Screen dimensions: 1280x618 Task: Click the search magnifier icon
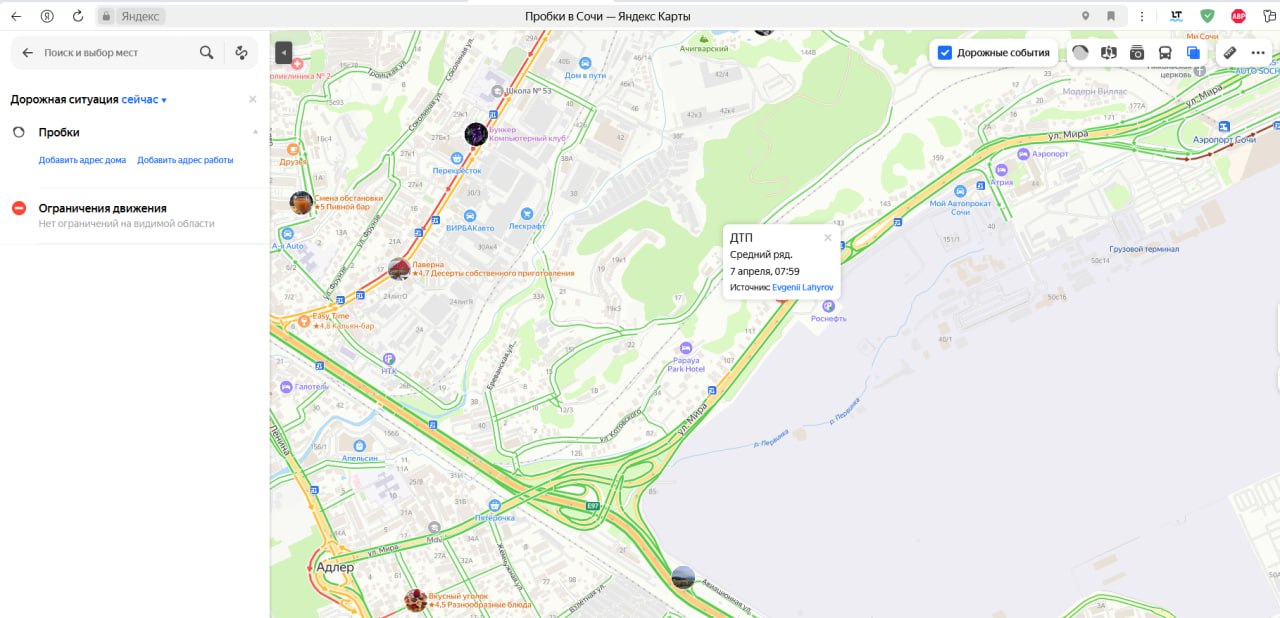[x=206, y=53]
